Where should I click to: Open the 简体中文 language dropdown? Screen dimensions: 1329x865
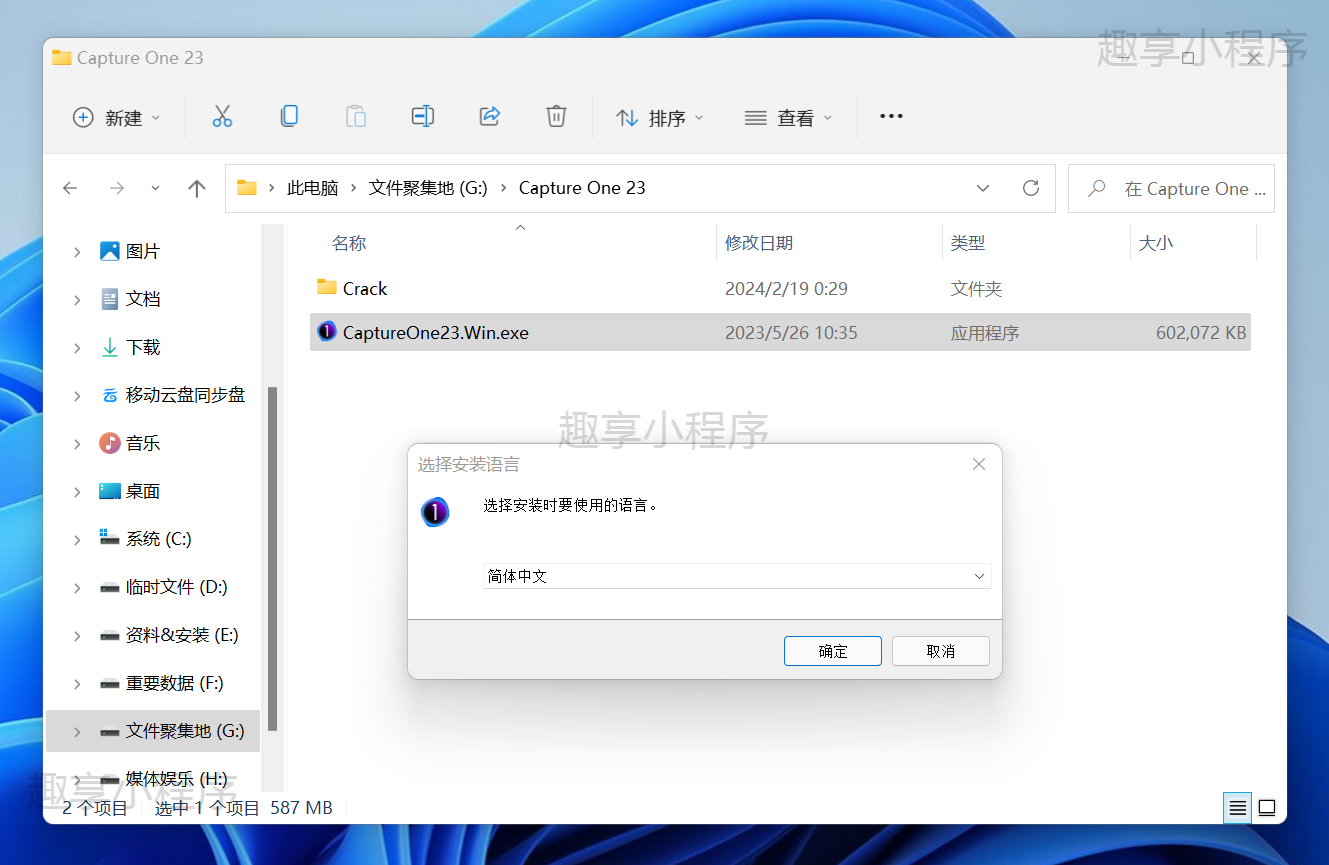click(737, 576)
